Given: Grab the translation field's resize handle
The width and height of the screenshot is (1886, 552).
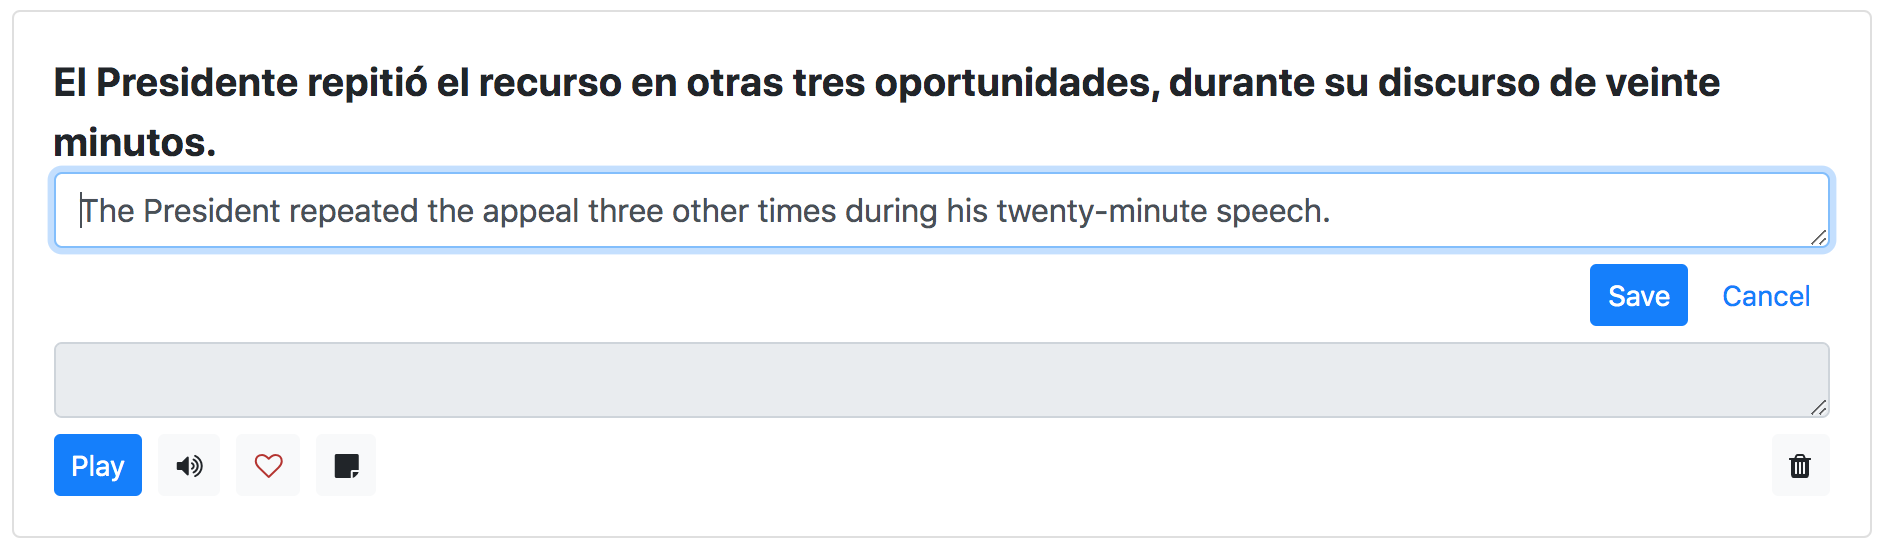Looking at the screenshot, I should pyautogui.click(x=1819, y=237).
